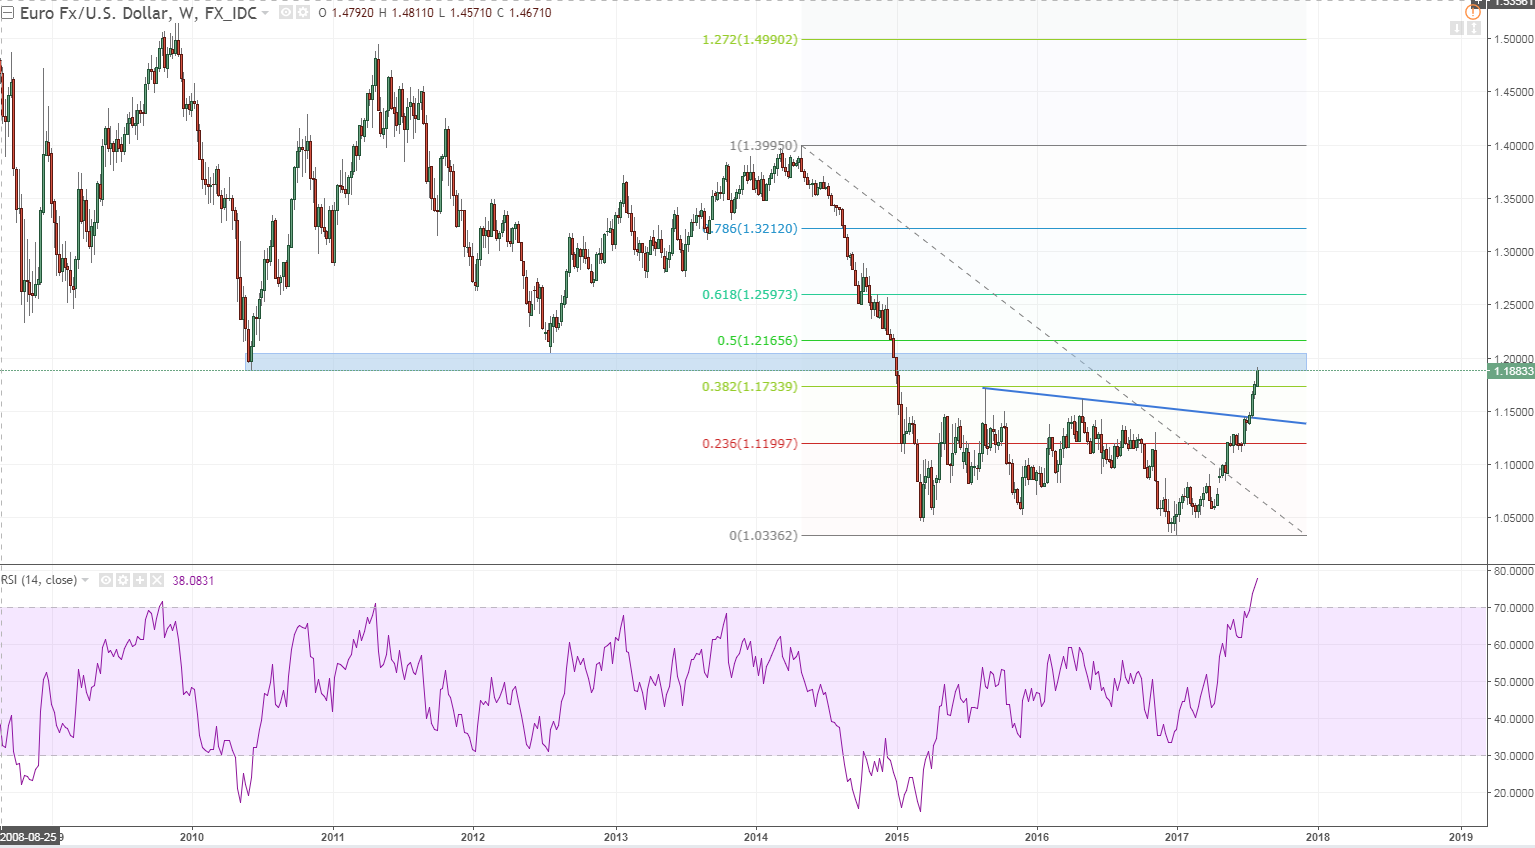Click the 2014 time axis label
Image resolution: width=1535 pixels, height=848 pixels.
[757, 837]
